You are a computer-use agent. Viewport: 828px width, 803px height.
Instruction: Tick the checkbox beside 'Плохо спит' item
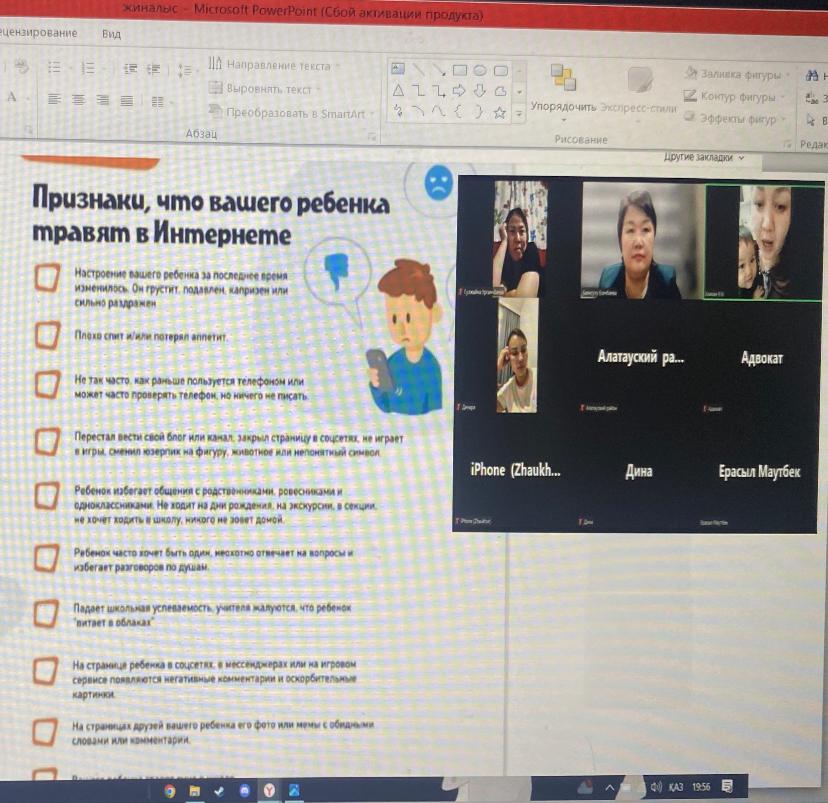[46, 336]
